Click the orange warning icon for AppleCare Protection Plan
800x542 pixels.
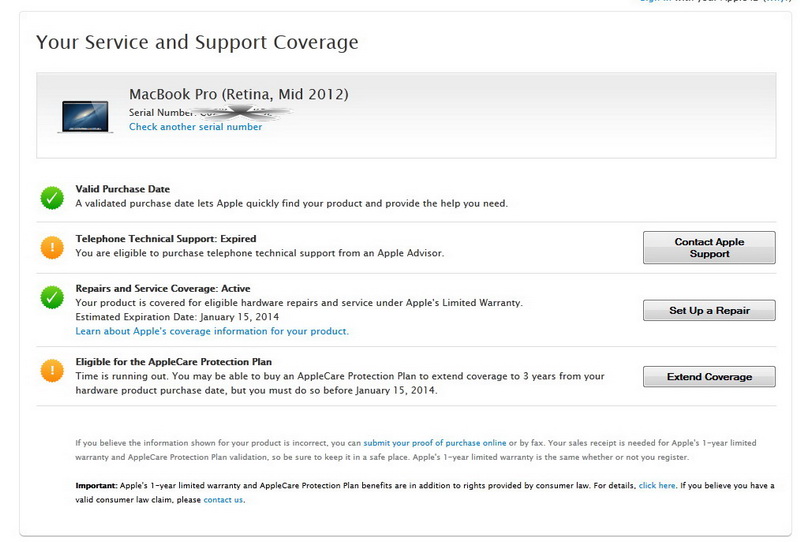52,371
